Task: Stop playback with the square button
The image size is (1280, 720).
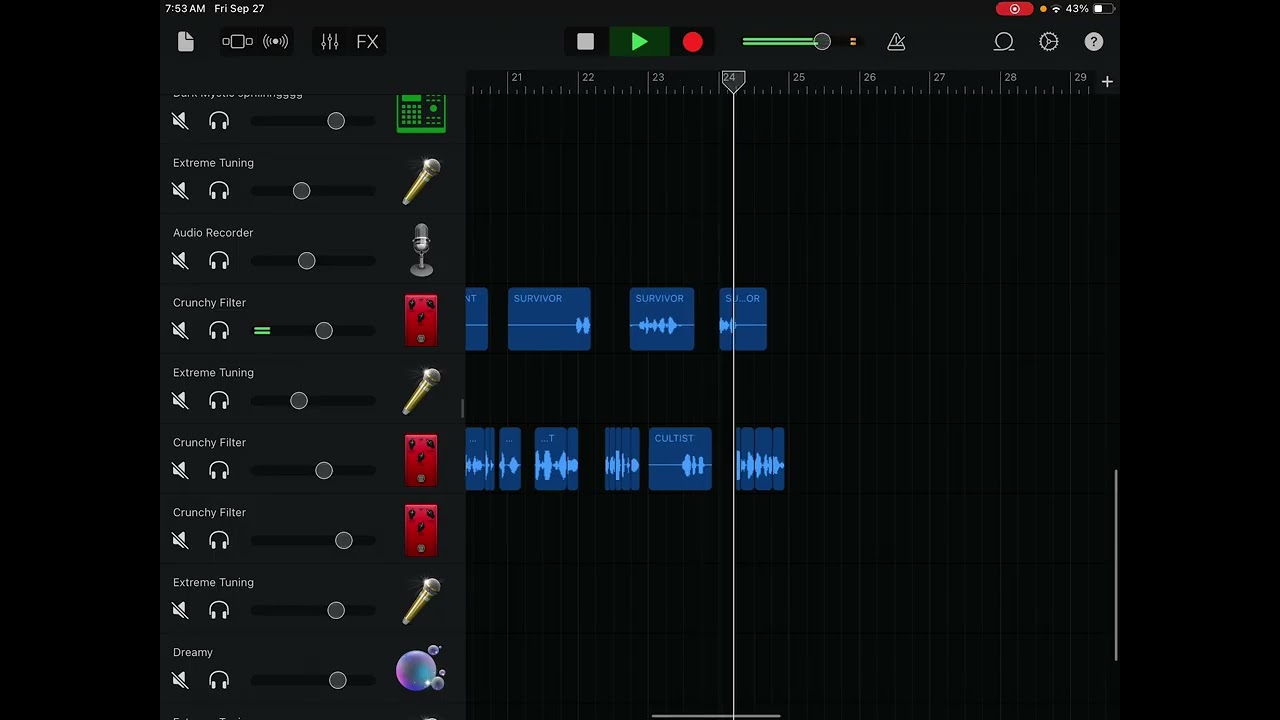Action: click(x=586, y=42)
